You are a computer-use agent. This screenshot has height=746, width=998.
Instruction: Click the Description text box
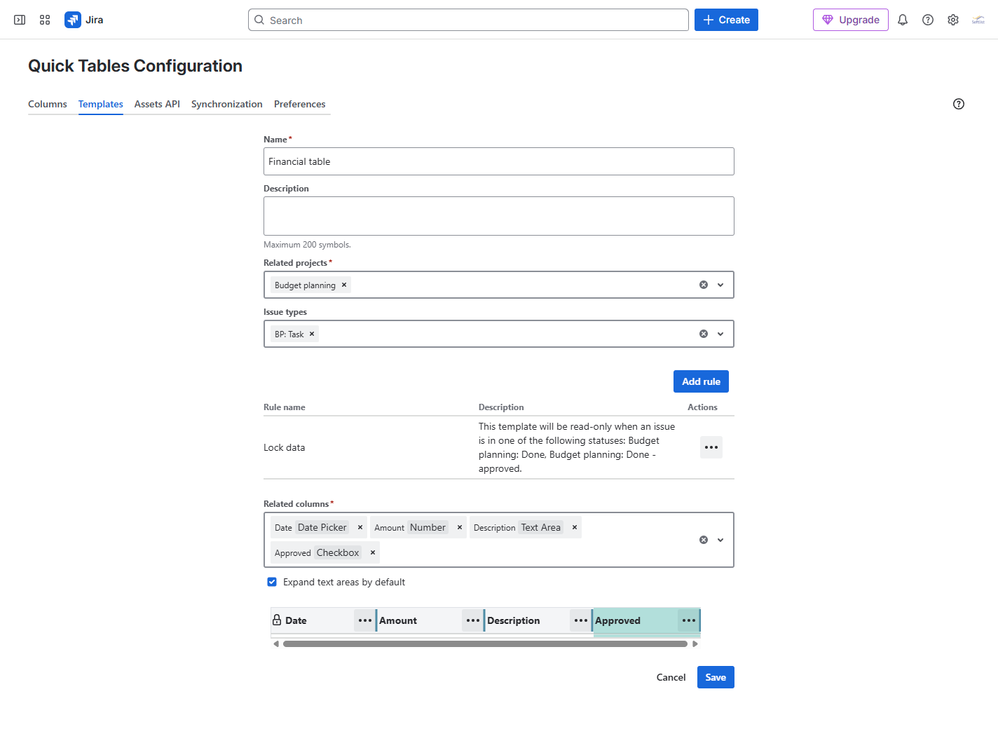(x=499, y=216)
